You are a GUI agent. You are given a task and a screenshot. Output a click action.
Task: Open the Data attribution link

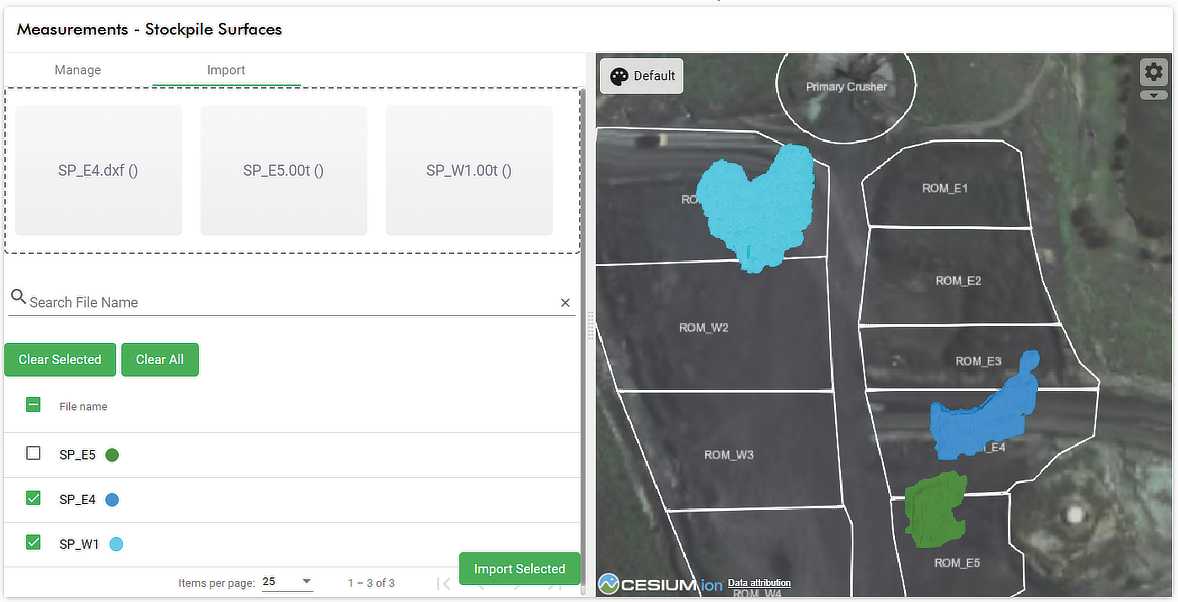pyautogui.click(x=759, y=582)
